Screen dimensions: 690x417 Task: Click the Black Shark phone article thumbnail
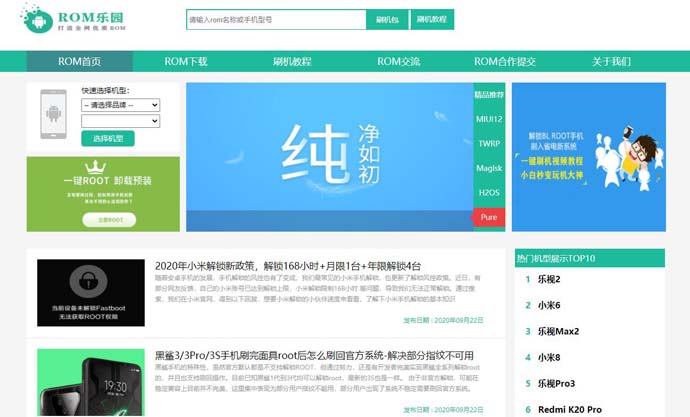tap(91, 382)
